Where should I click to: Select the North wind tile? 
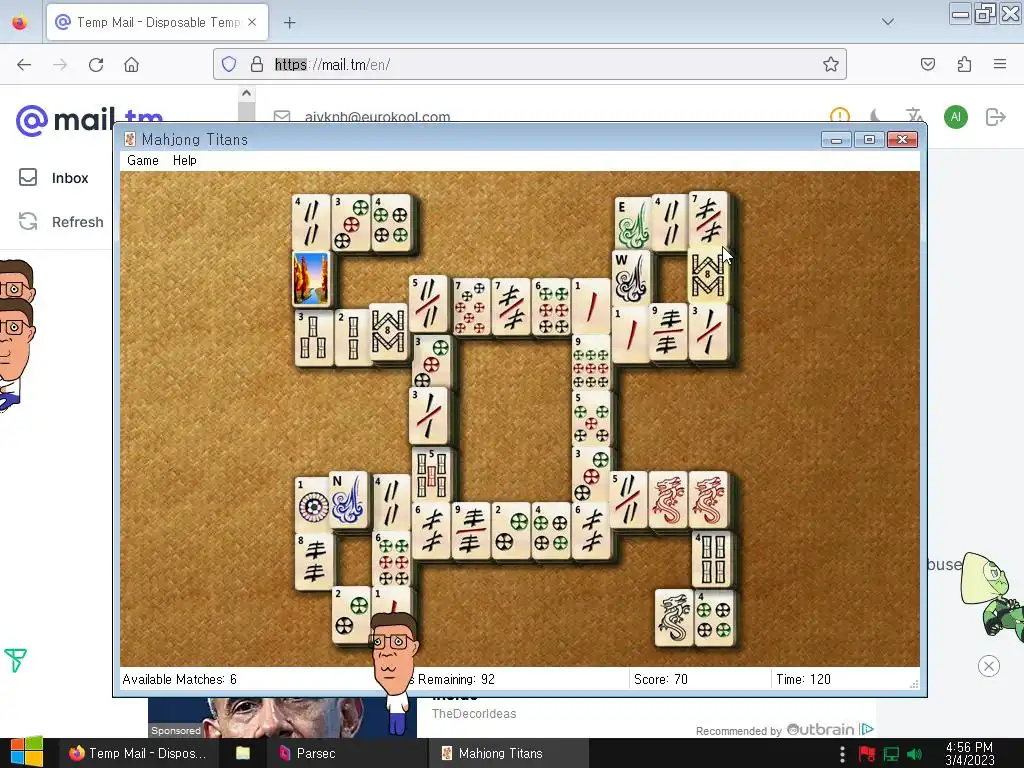click(348, 500)
